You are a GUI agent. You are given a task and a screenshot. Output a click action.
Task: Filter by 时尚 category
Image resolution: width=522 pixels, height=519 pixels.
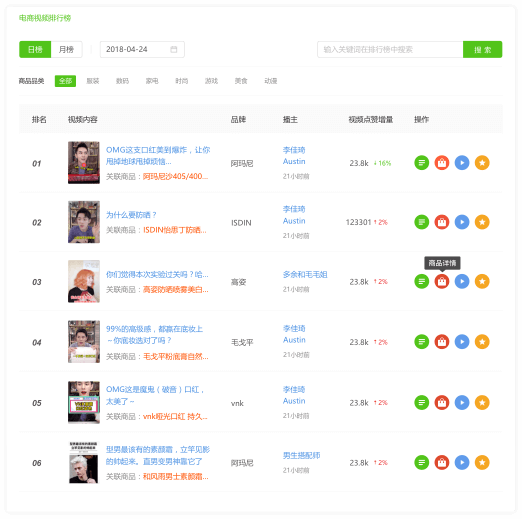(182, 81)
